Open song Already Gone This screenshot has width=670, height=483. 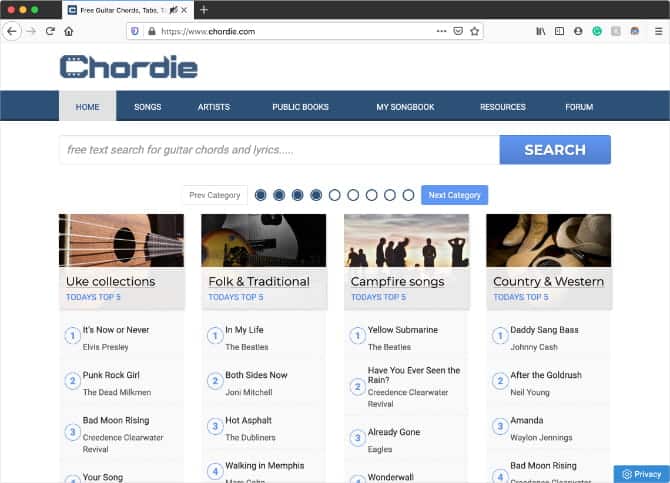tap(394, 432)
